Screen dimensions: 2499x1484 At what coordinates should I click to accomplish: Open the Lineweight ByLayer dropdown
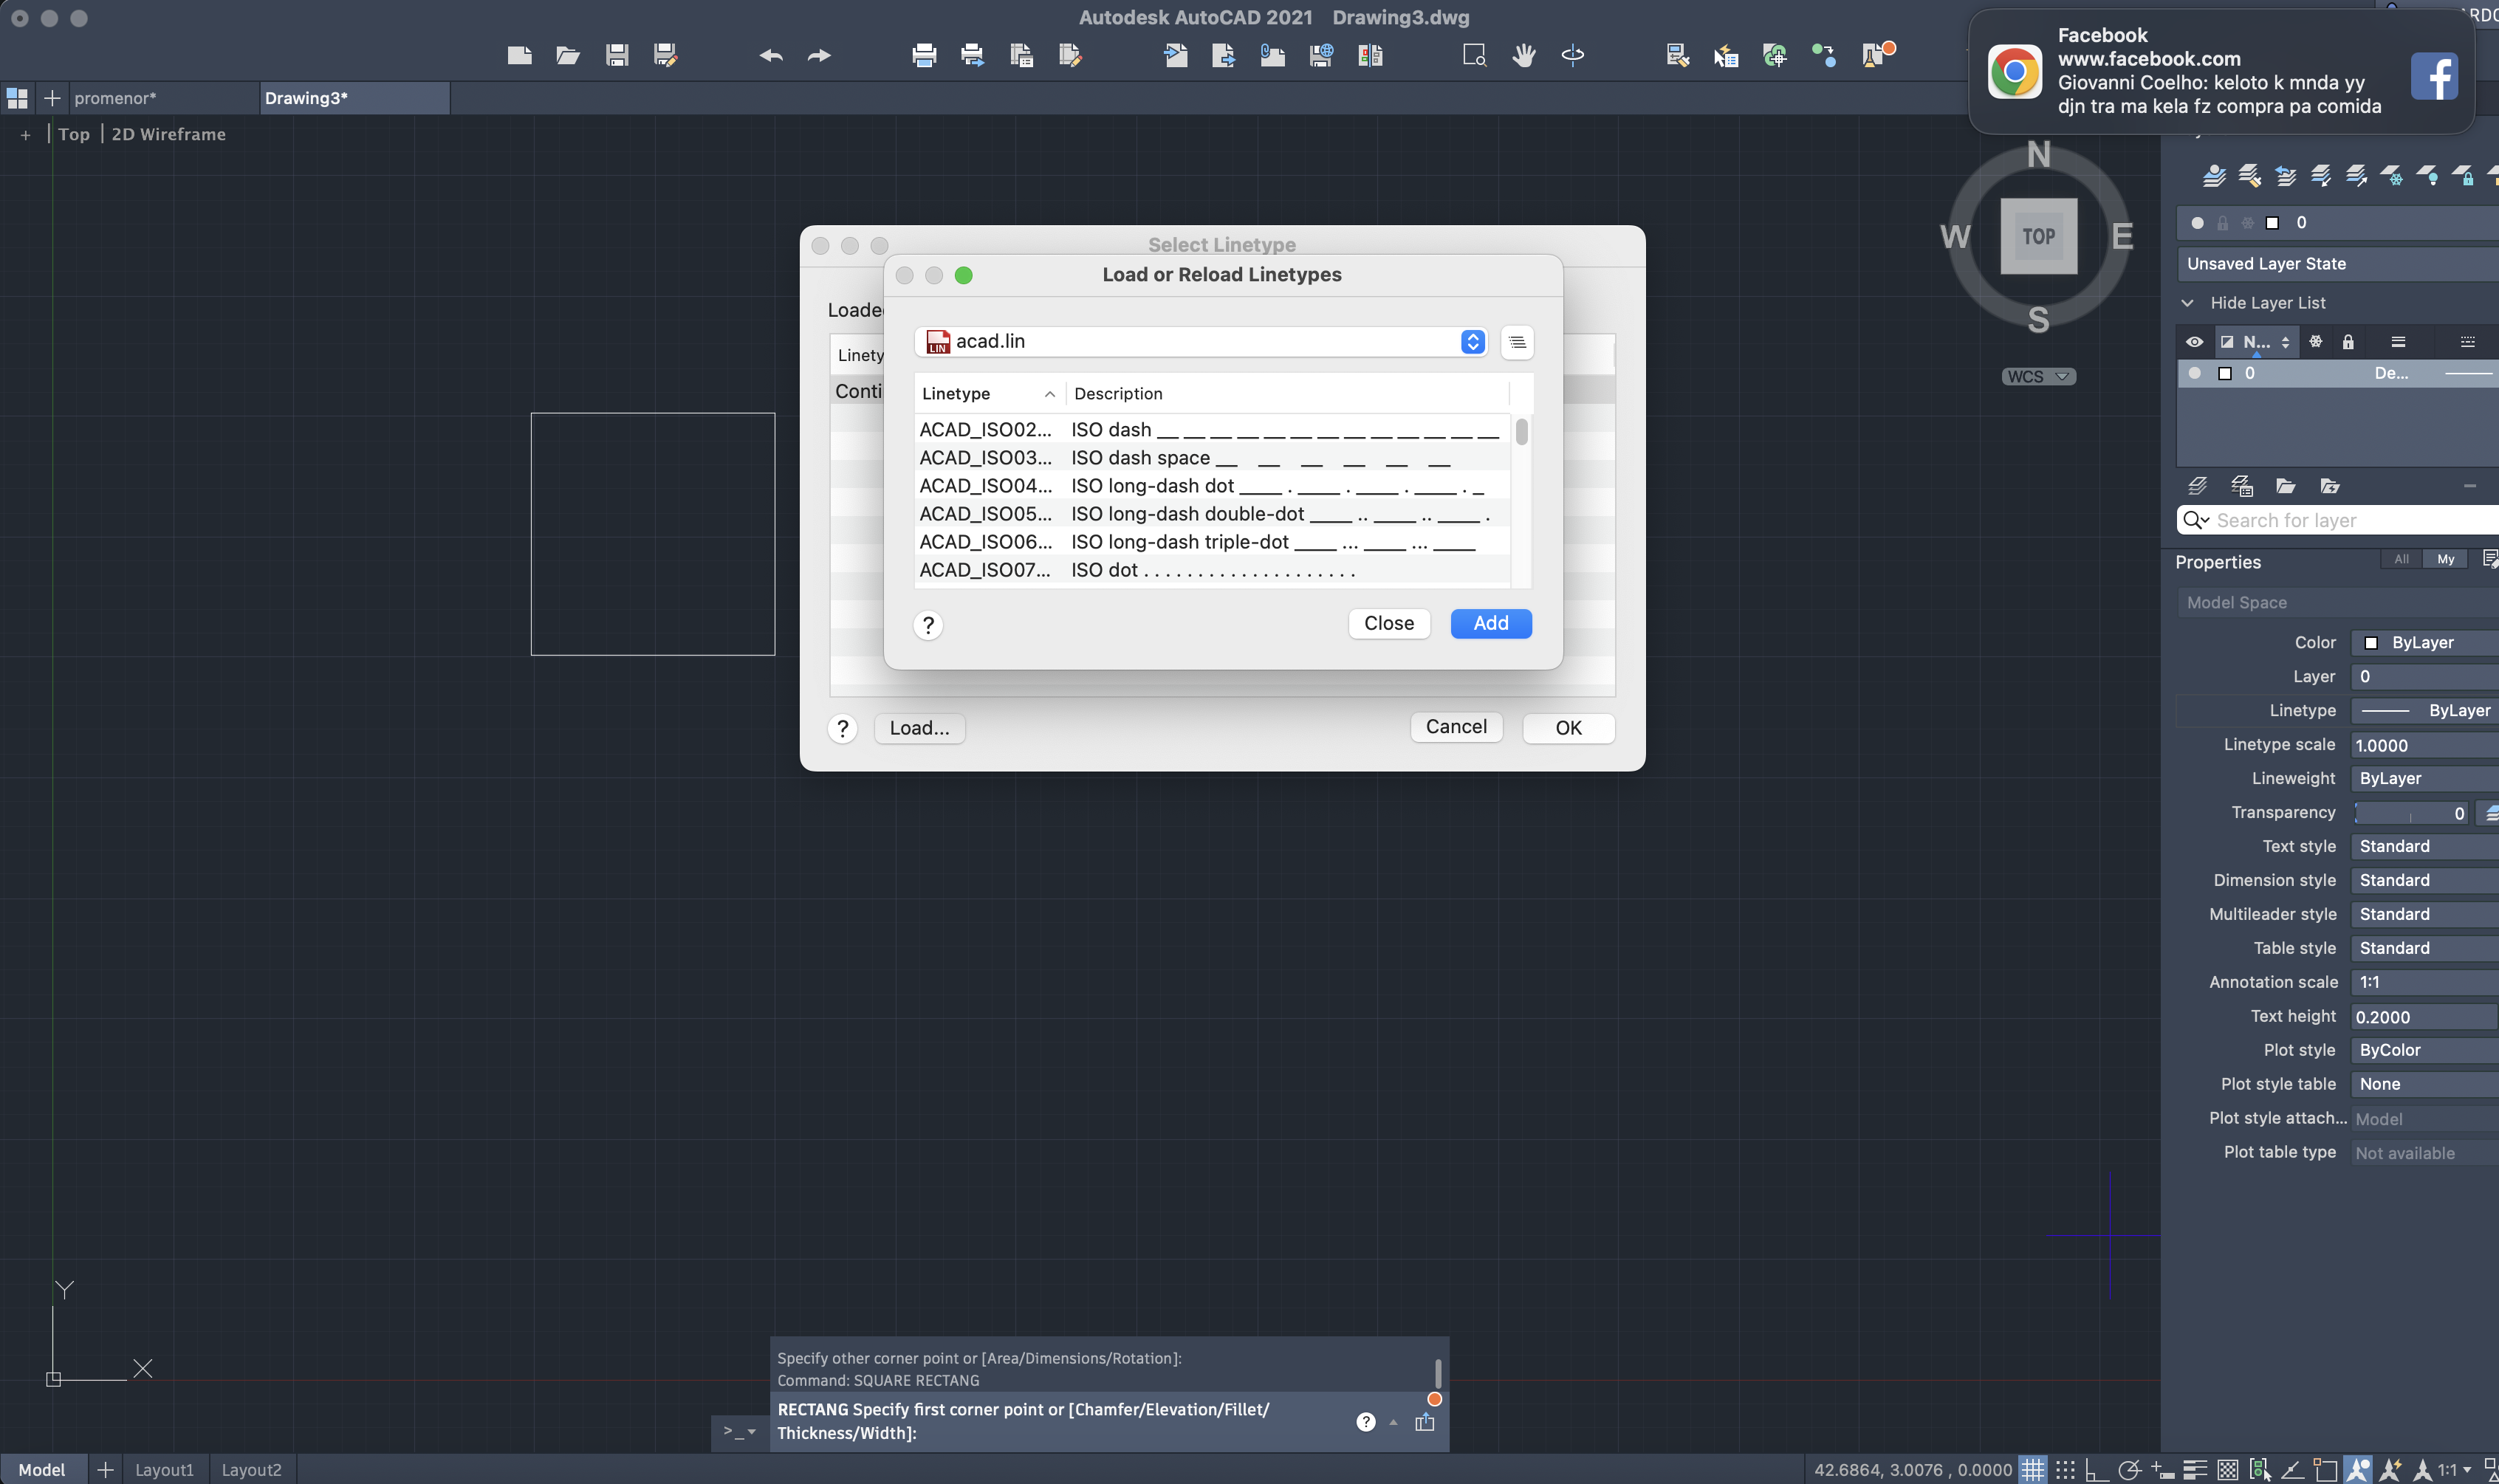2425,778
